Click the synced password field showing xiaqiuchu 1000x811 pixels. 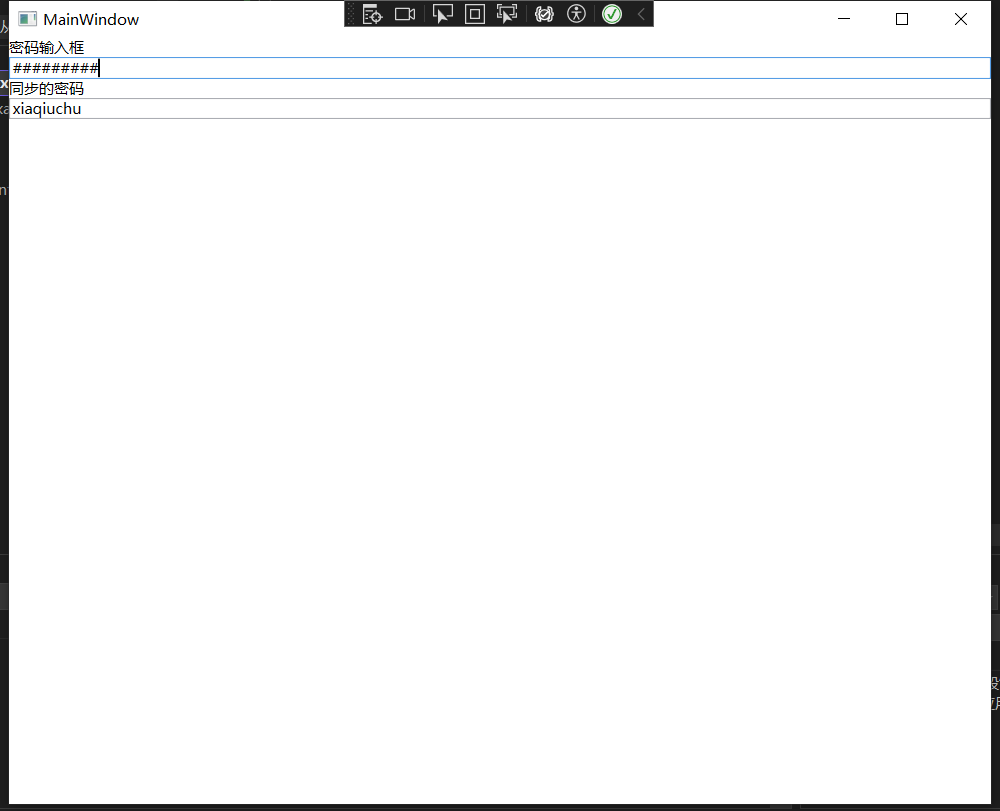(499, 108)
